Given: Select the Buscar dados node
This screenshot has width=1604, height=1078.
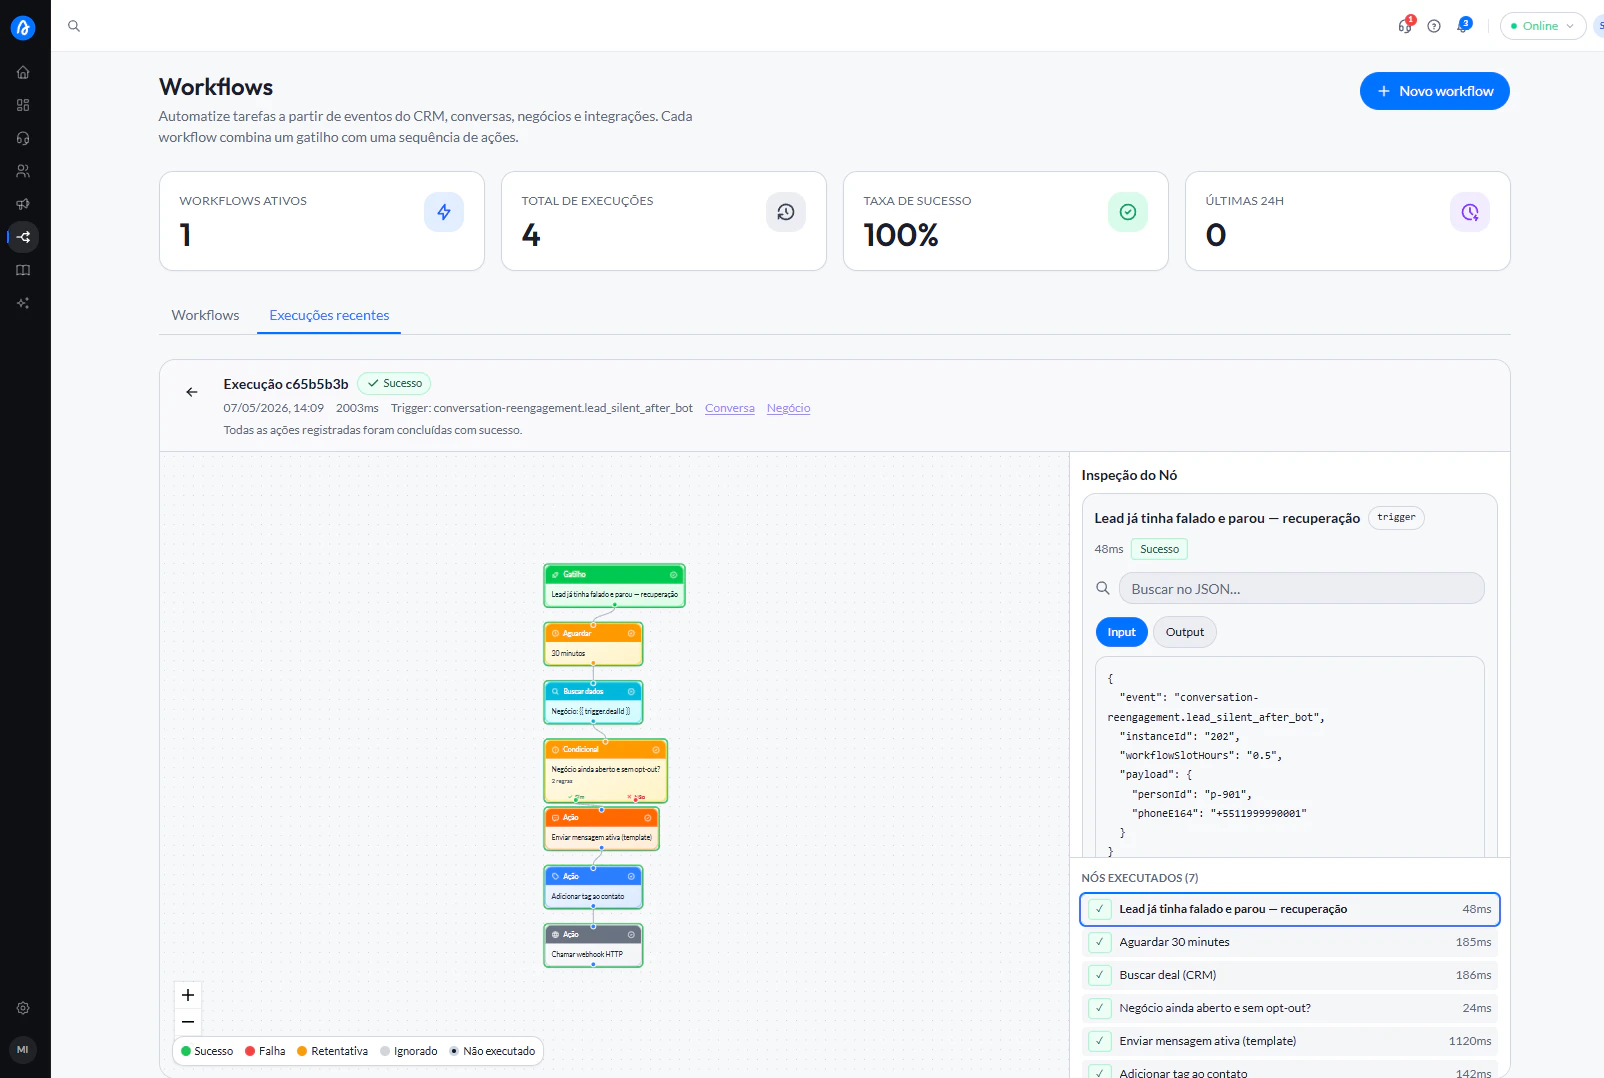Looking at the screenshot, I should (x=593, y=702).
